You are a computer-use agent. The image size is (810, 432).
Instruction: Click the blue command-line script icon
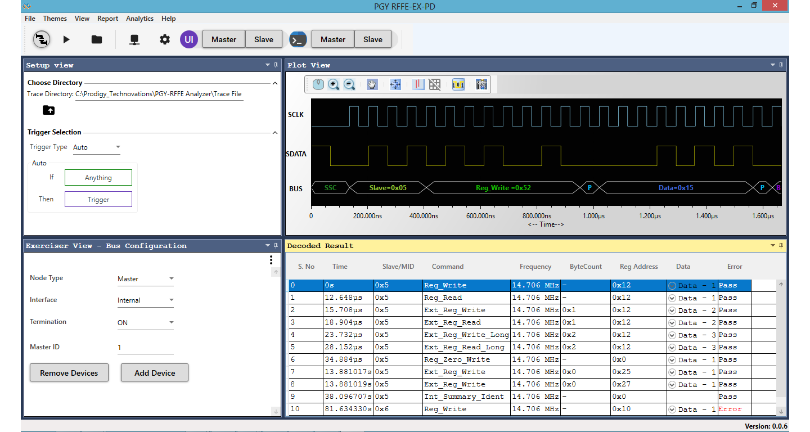298,39
